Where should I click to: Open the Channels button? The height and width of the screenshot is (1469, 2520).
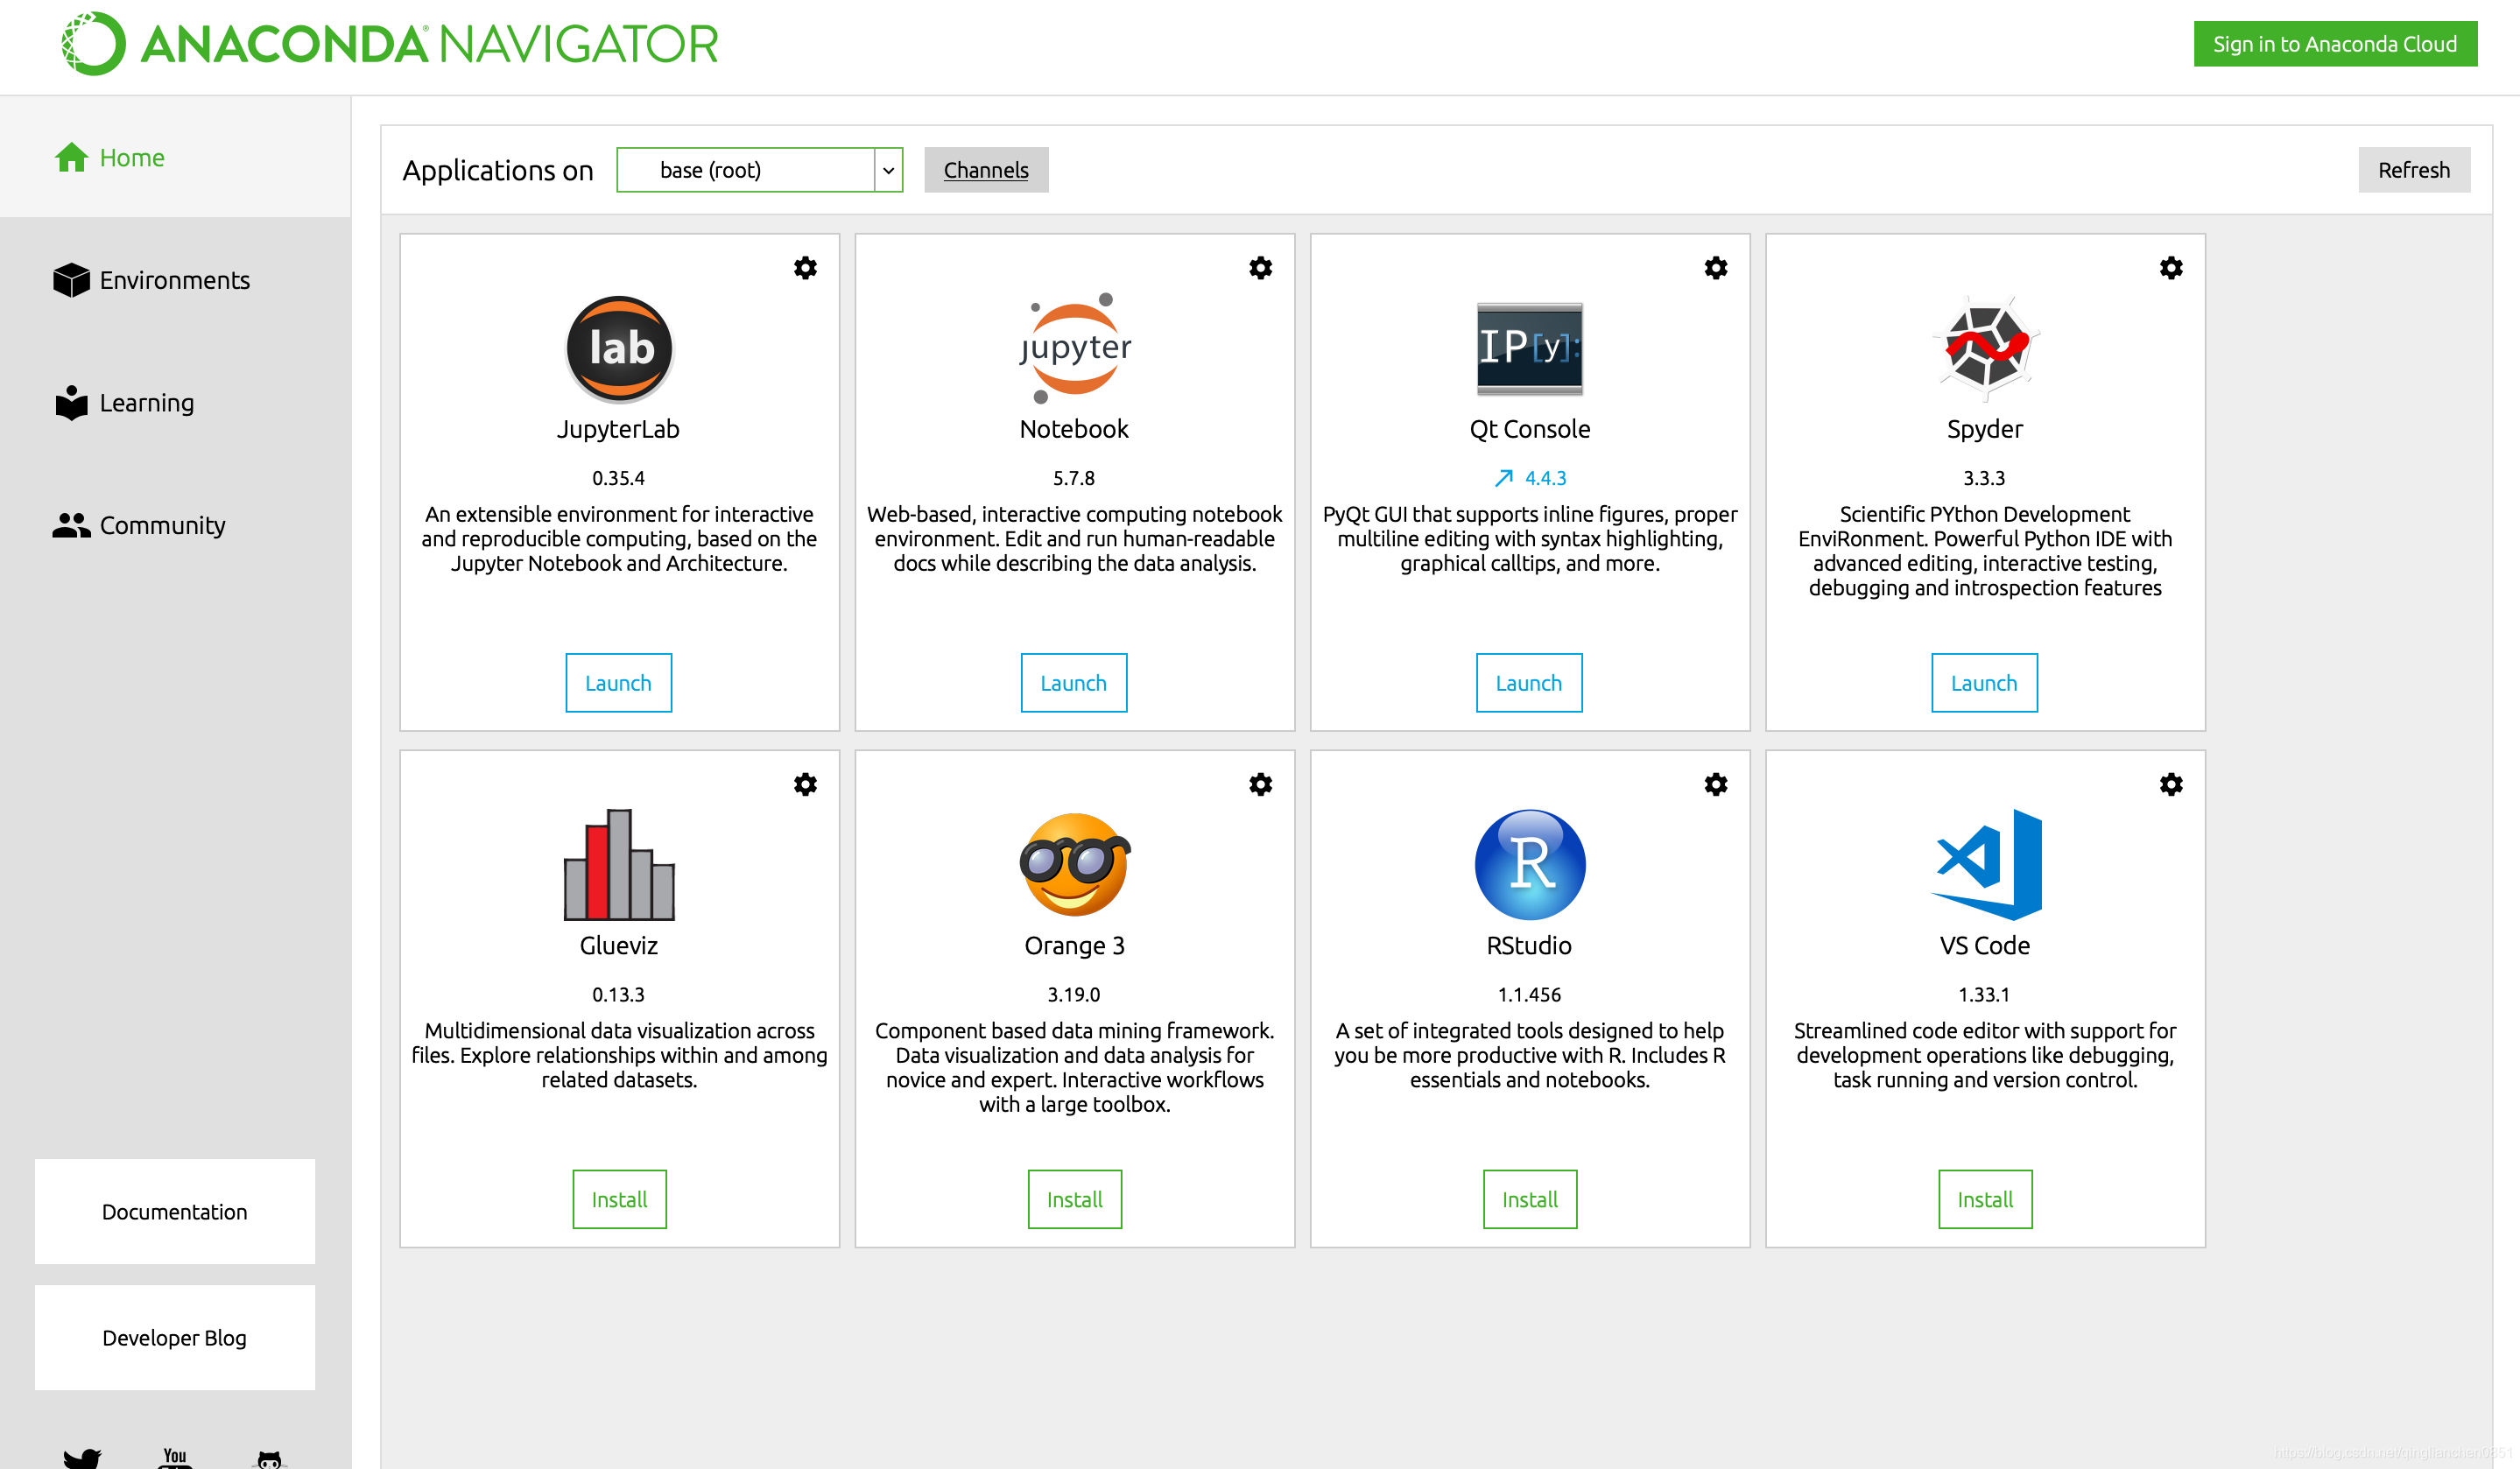986,170
